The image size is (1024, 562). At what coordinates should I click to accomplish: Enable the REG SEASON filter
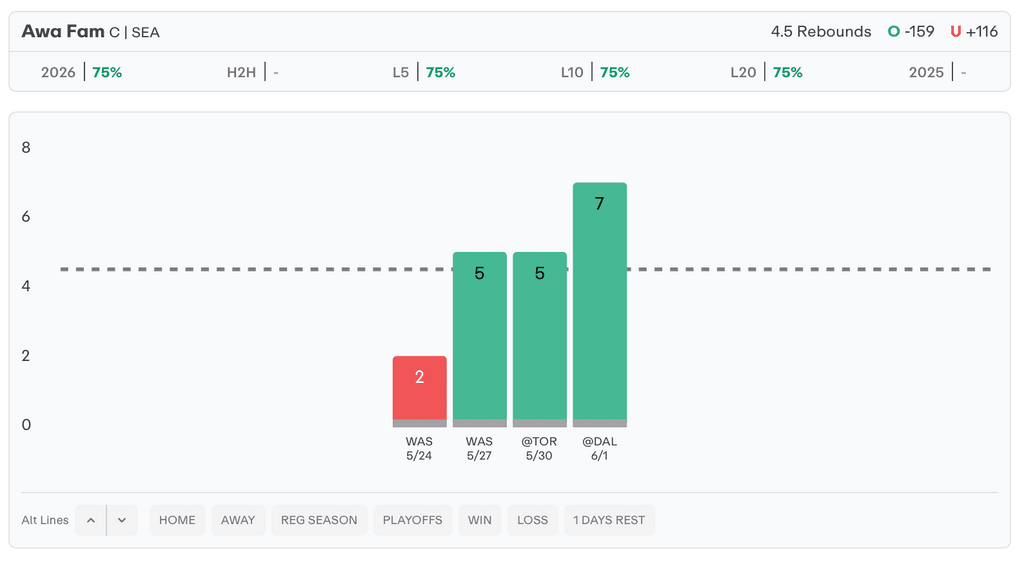click(319, 520)
